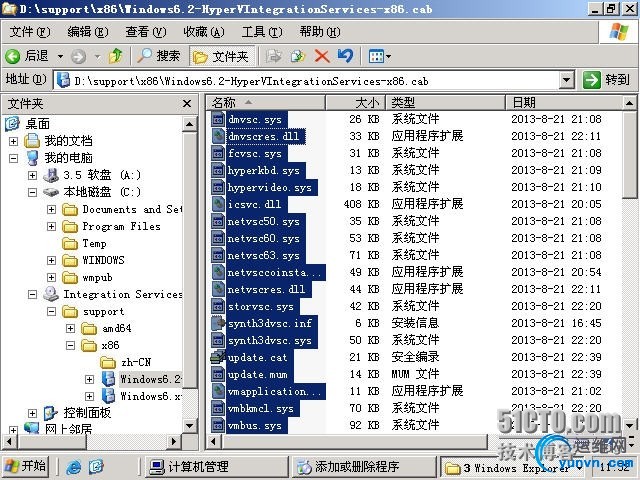Open the Search (搜索) toolbar button
The image size is (640, 480).
159,56
